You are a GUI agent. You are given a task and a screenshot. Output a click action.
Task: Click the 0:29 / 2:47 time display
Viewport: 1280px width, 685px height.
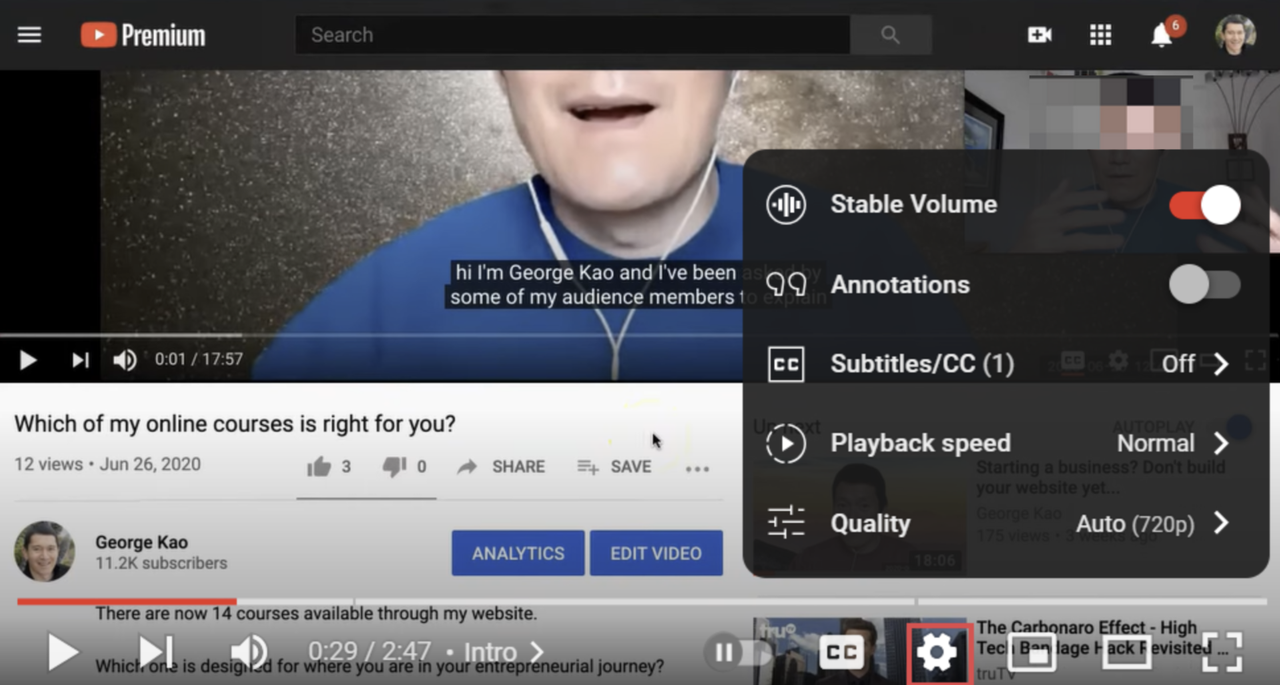pos(369,653)
